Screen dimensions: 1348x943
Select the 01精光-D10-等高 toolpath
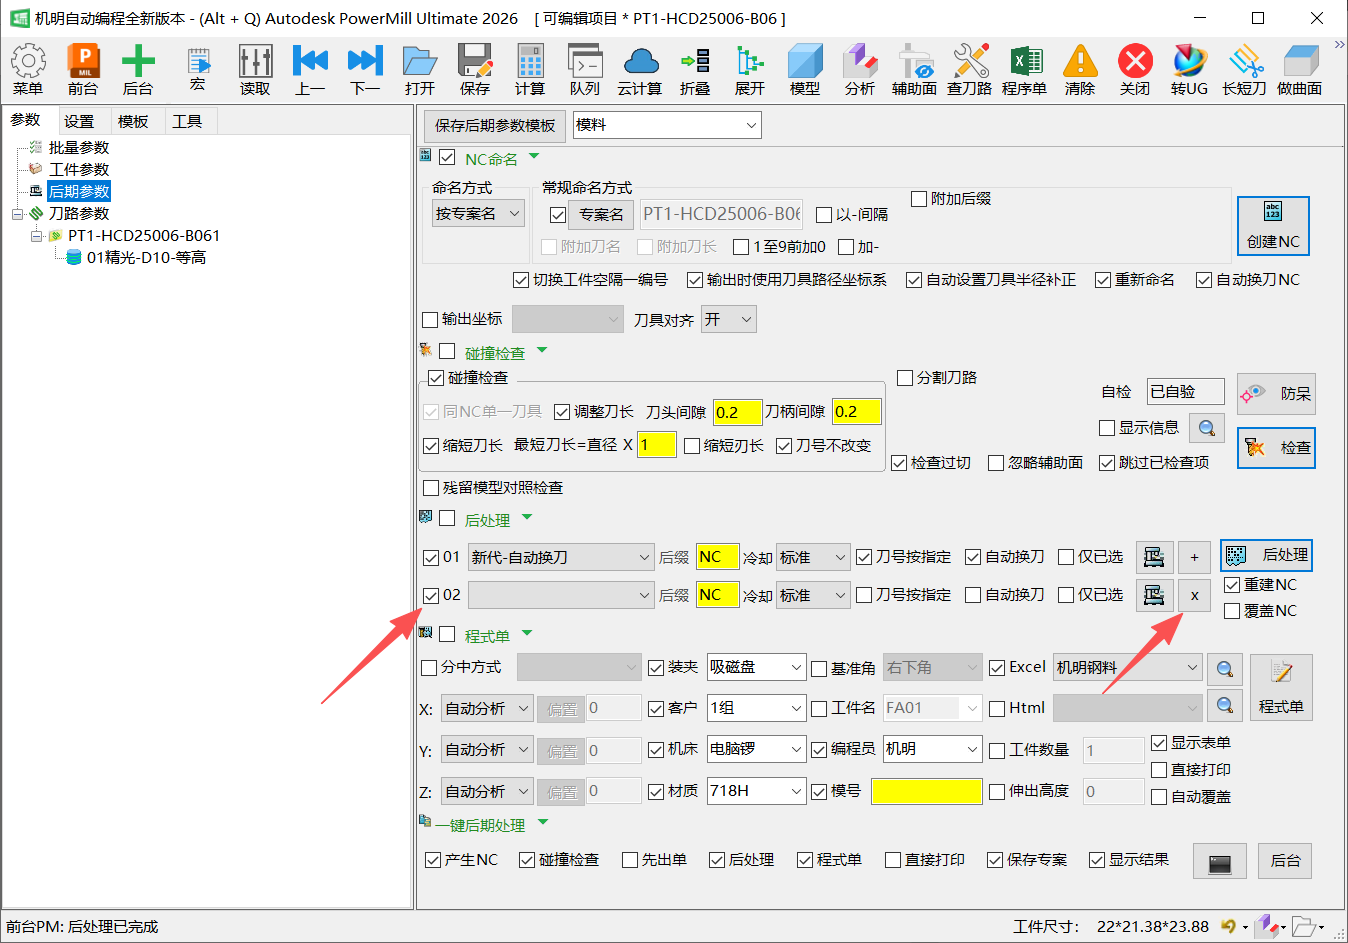146,258
